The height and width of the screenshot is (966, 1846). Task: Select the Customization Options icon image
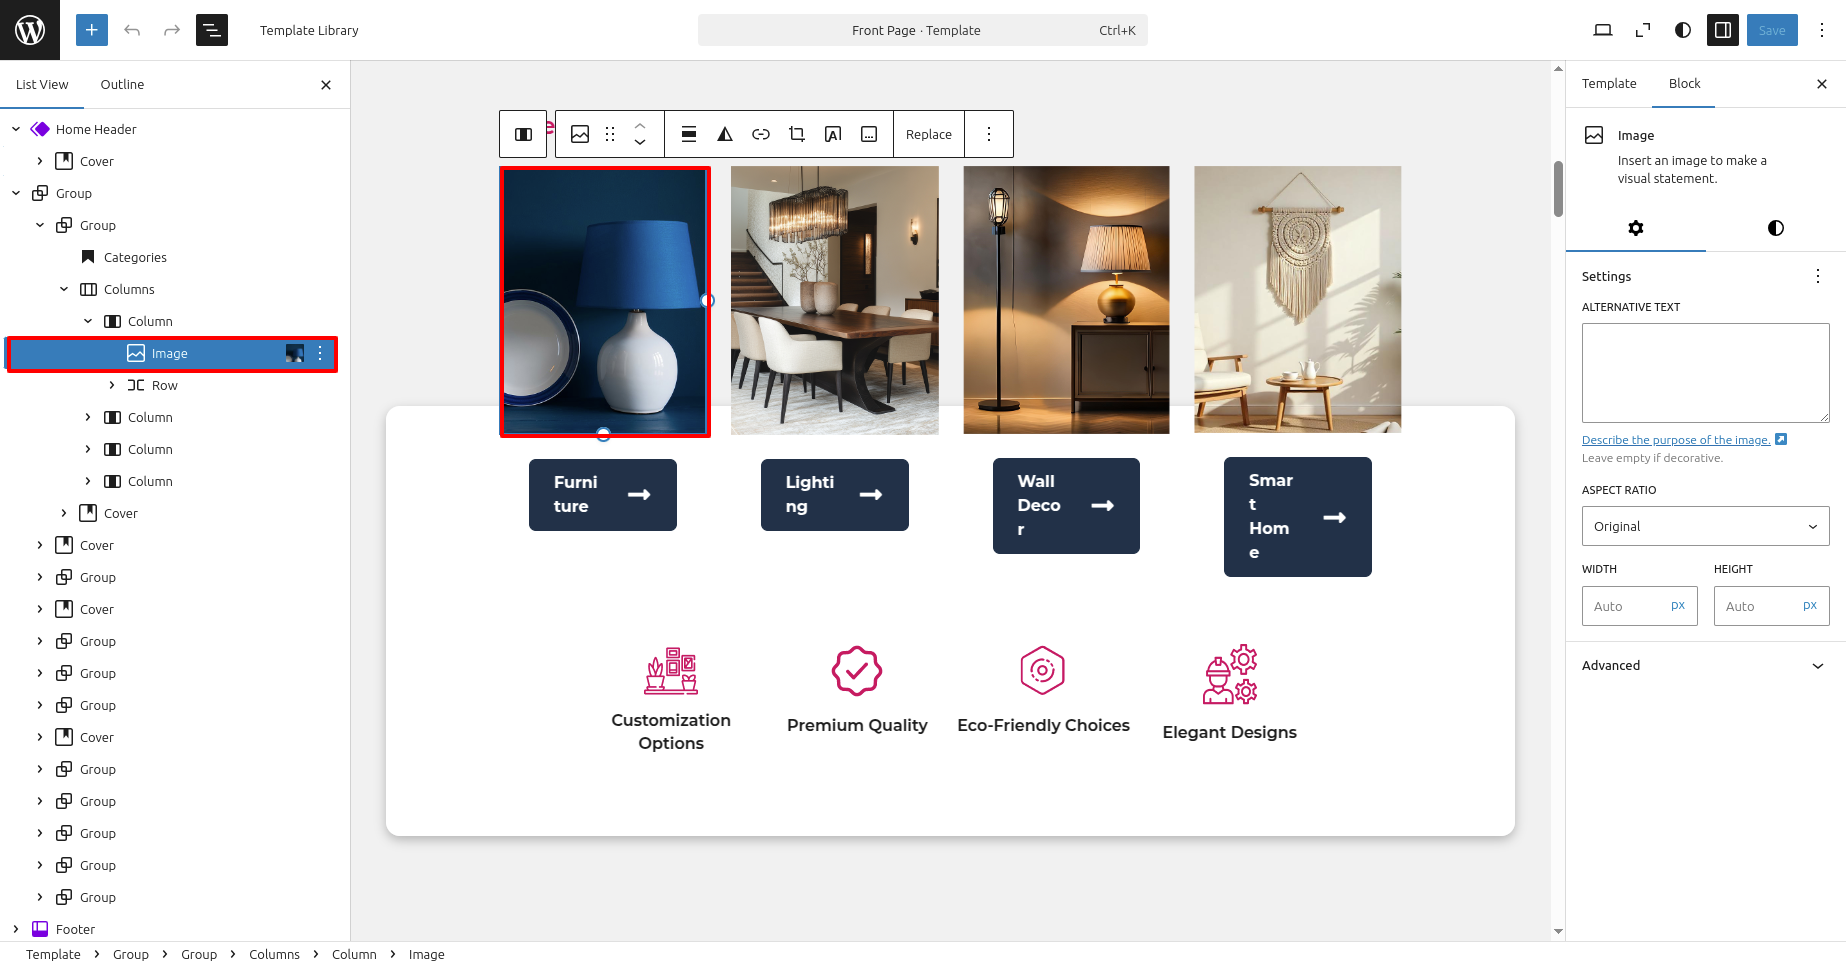(x=671, y=671)
